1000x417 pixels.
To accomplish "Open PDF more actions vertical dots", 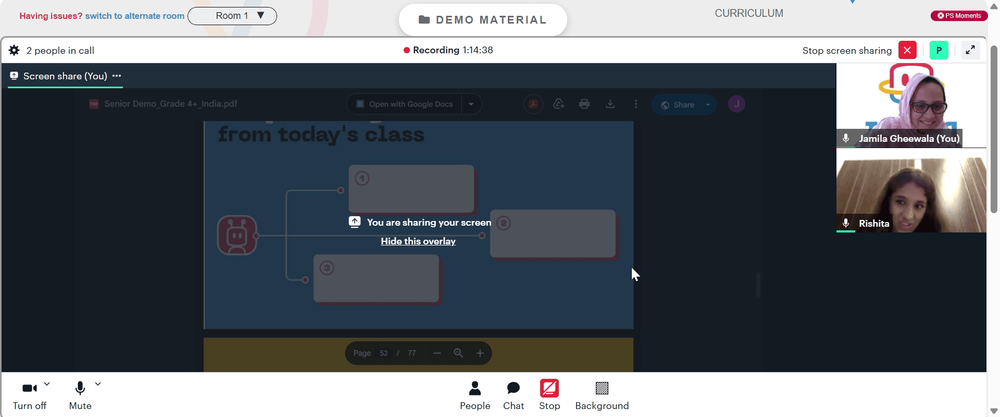I will tap(635, 104).
